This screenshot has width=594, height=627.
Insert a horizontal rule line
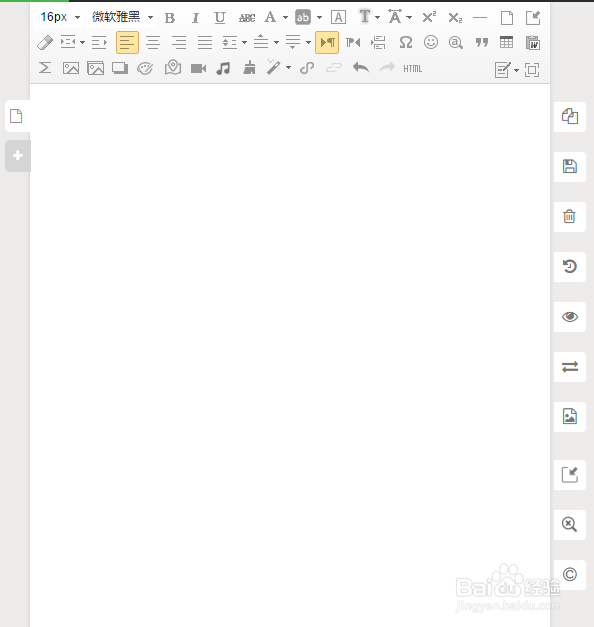480,18
